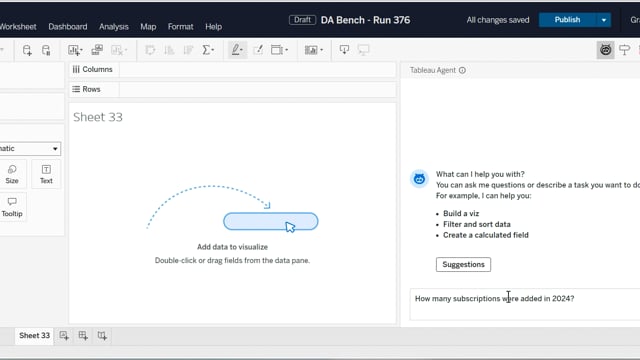Open the mark type Automatic dropdown
640x360 pixels.
(x=29, y=149)
